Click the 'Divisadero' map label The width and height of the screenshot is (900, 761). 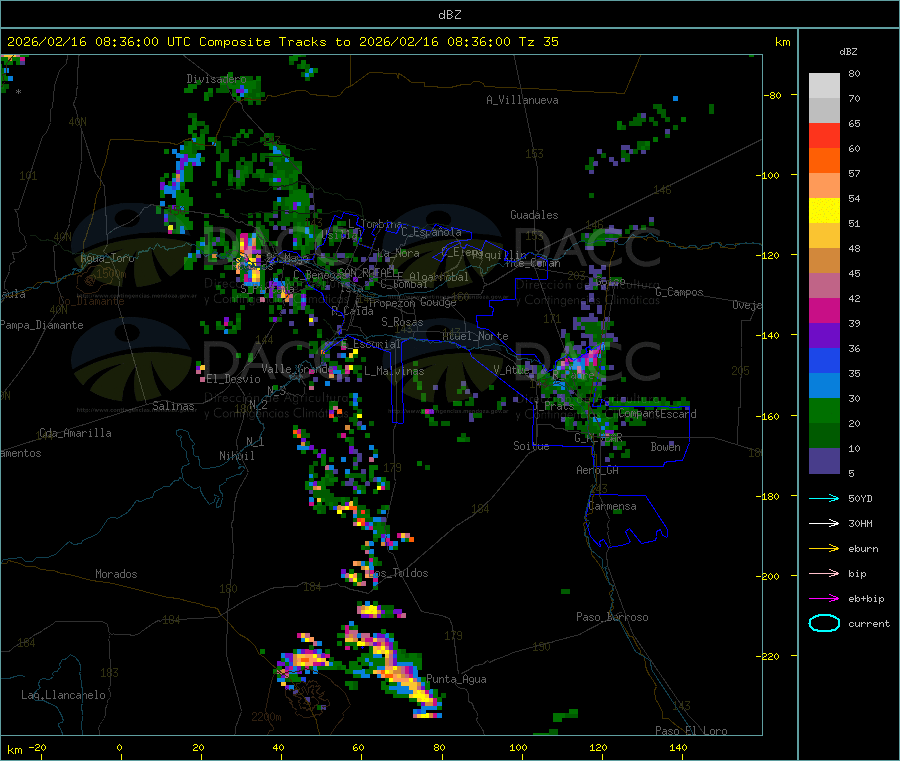click(216, 79)
